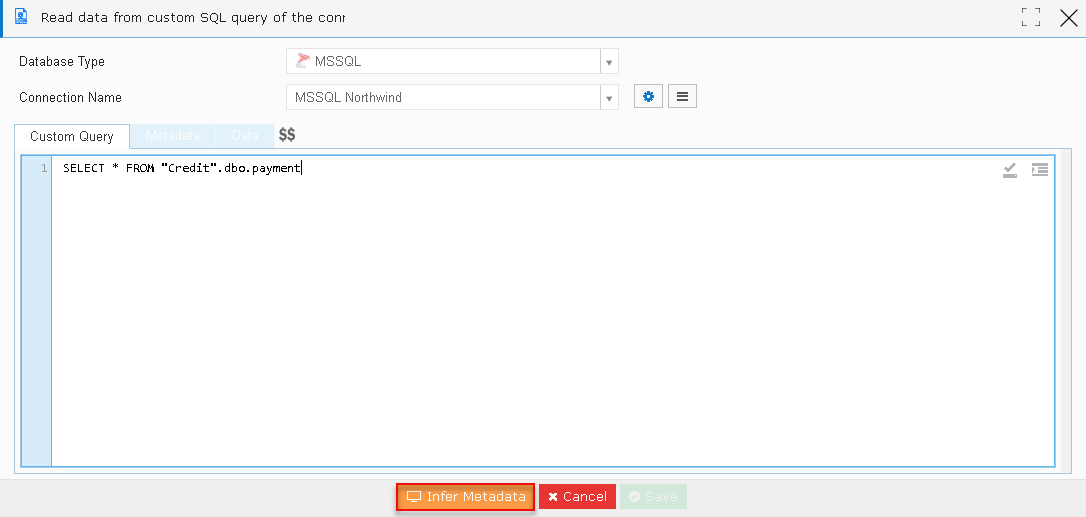Expand Connection Name dropdown arrow
The image size is (1086, 517).
tap(609, 98)
